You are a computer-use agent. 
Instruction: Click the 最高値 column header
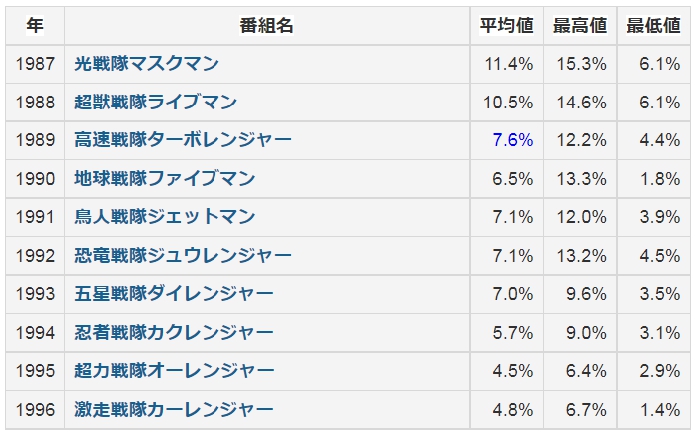click(x=580, y=26)
